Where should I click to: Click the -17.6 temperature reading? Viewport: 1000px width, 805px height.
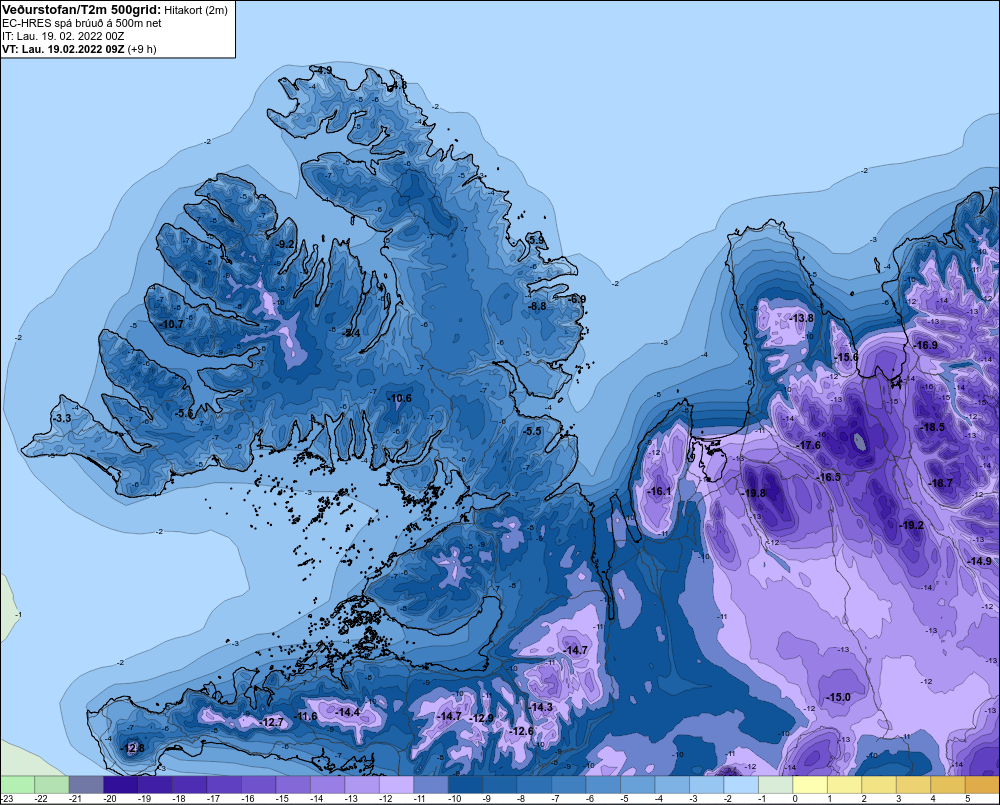point(808,445)
